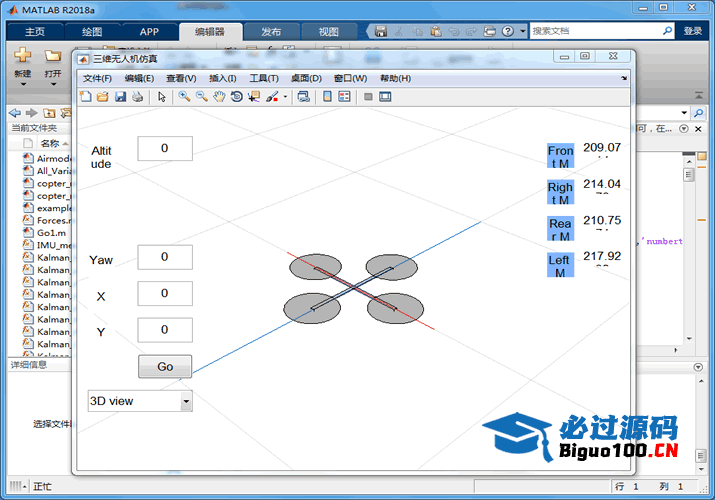This screenshot has width=715, height=500.
Task: Open the MATLAB help question-mark icon
Action: [509, 31]
